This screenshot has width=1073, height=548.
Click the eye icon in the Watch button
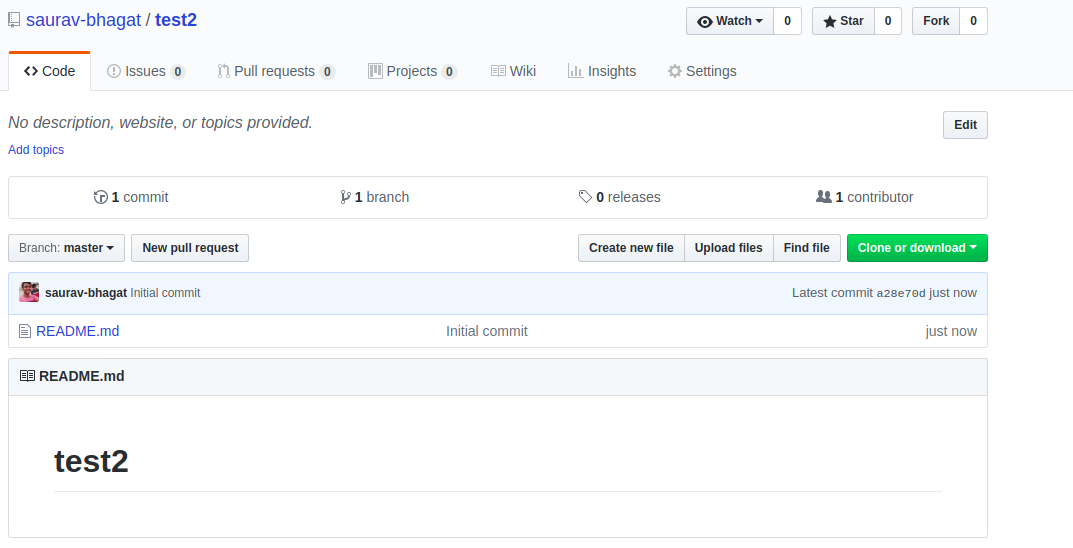pyautogui.click(x=705, y=22)
